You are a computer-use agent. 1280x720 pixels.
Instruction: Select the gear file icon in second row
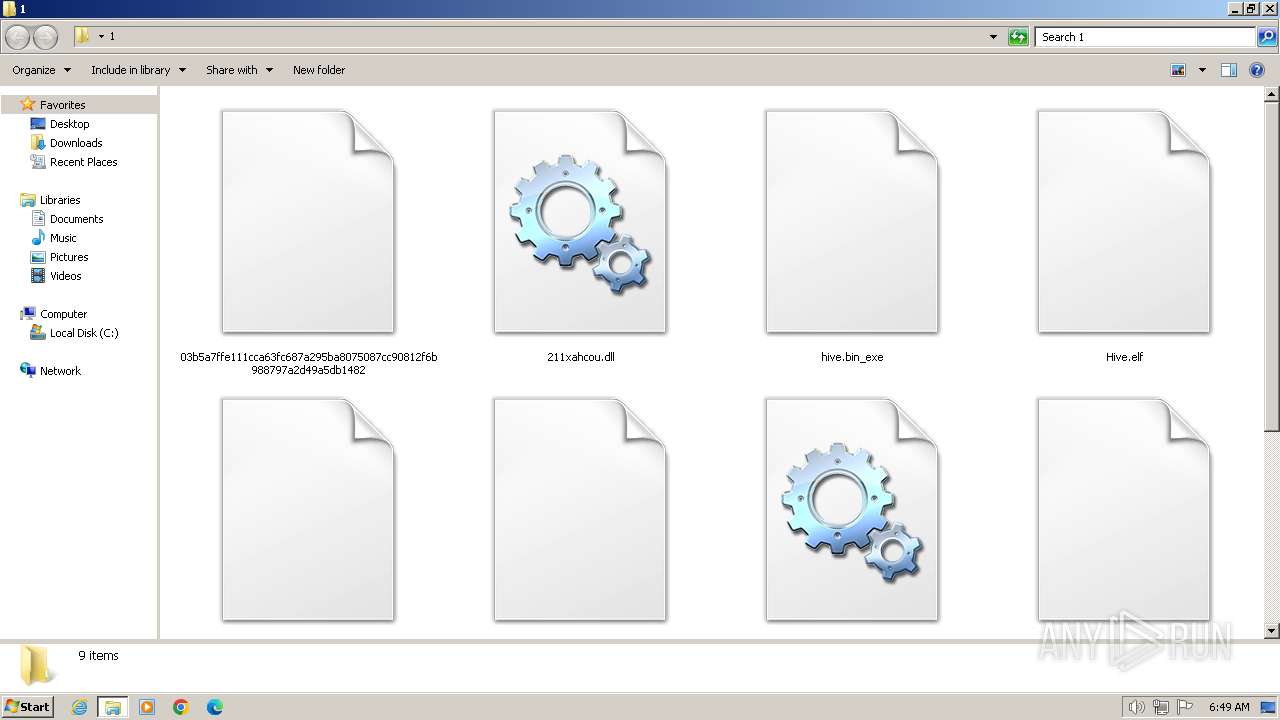tap(852, 510)
